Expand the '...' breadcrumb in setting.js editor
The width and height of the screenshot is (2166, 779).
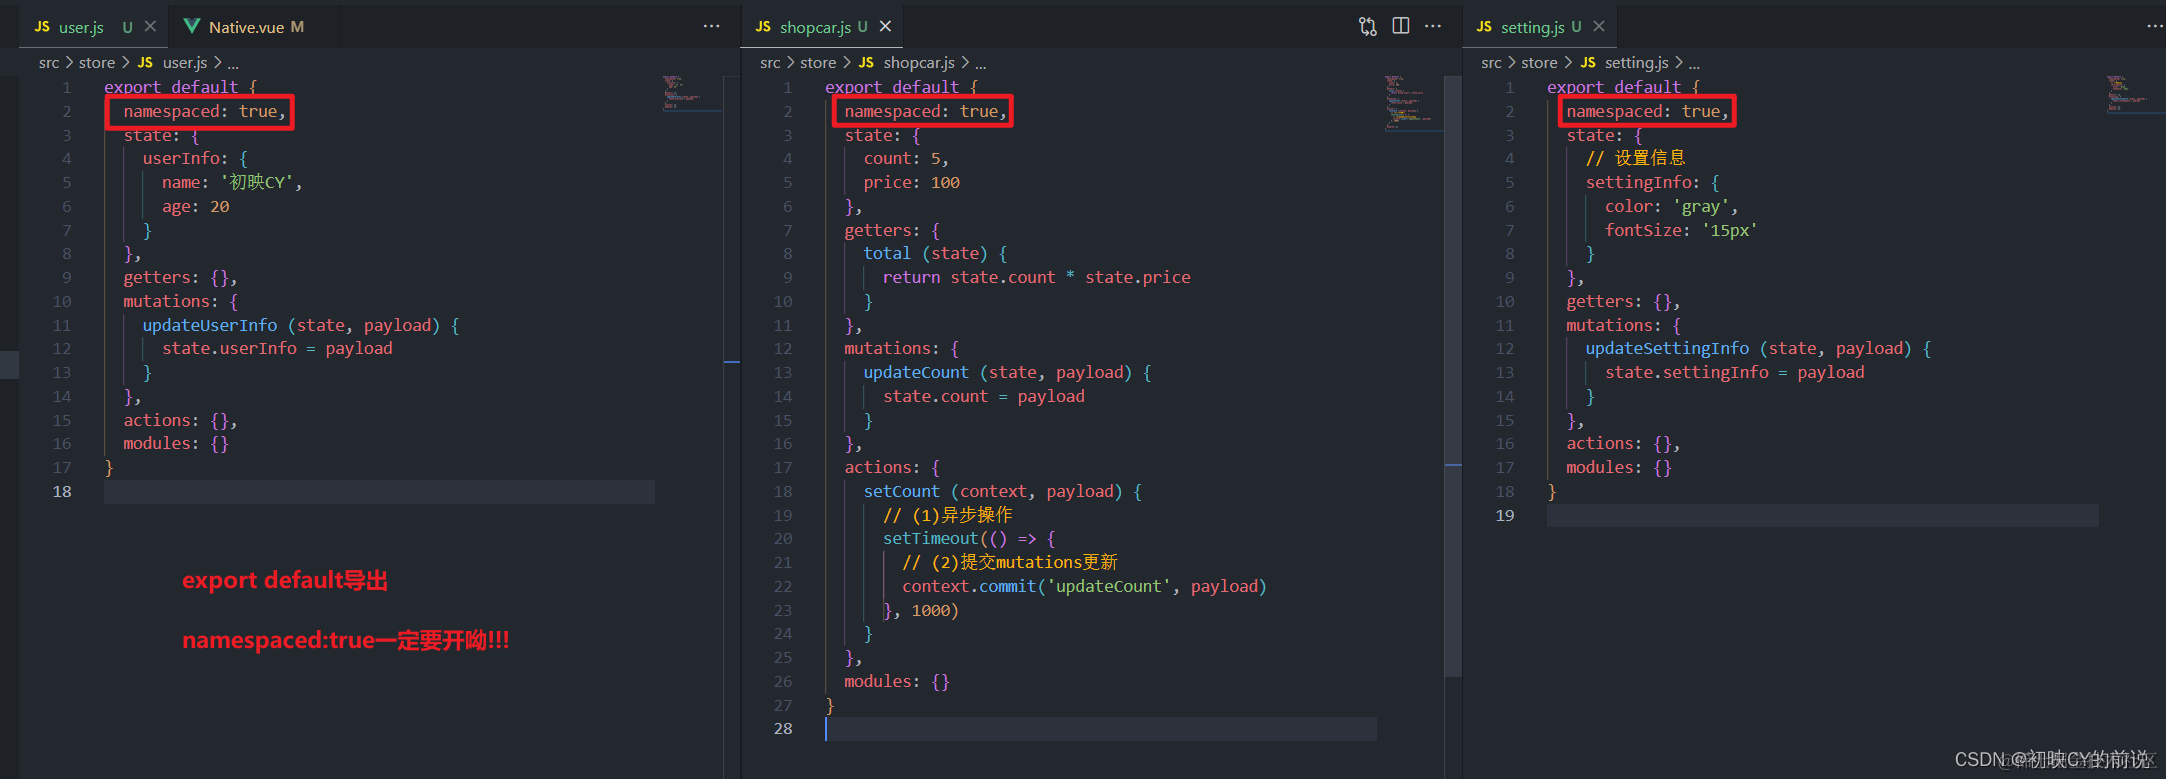[1694, 63]
